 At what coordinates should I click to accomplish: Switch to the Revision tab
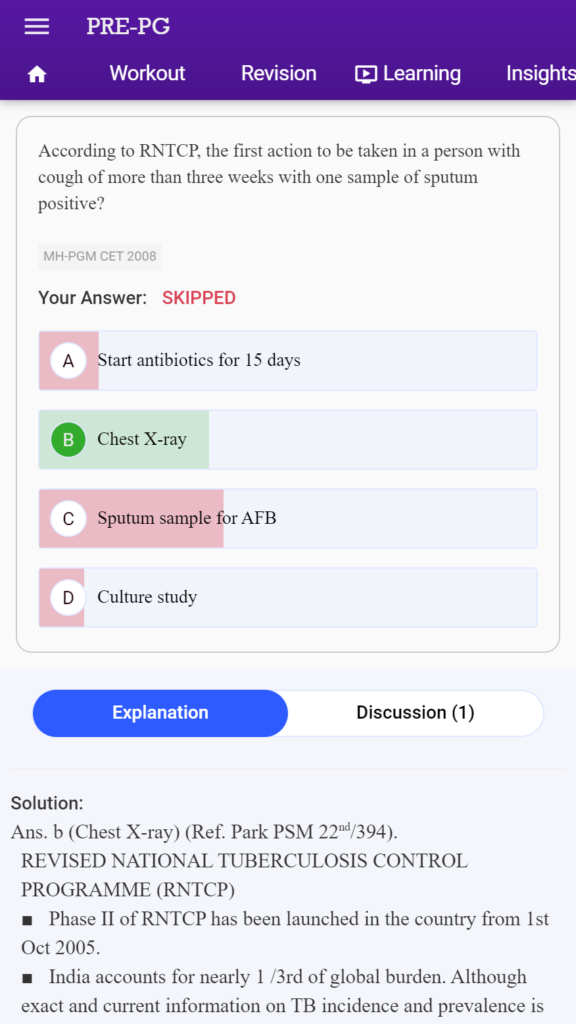point(278,73)
